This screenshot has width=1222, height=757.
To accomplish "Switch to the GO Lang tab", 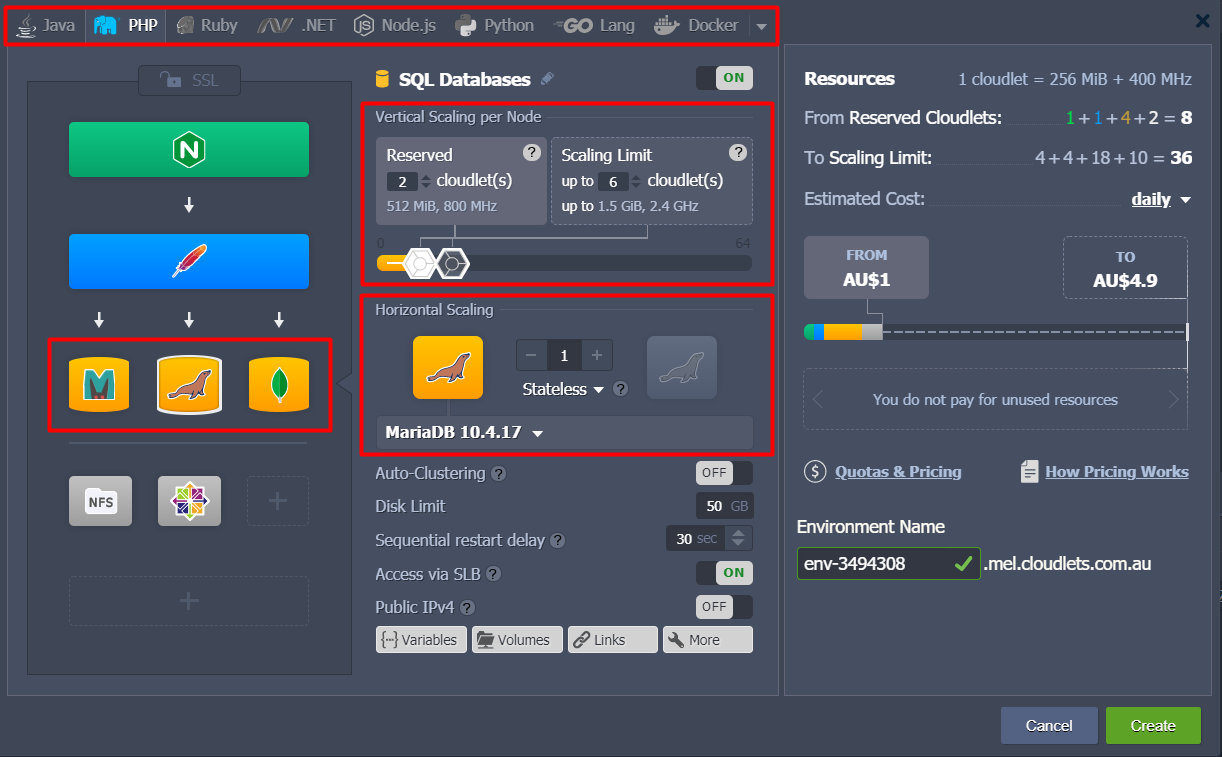I will (594, 26).
